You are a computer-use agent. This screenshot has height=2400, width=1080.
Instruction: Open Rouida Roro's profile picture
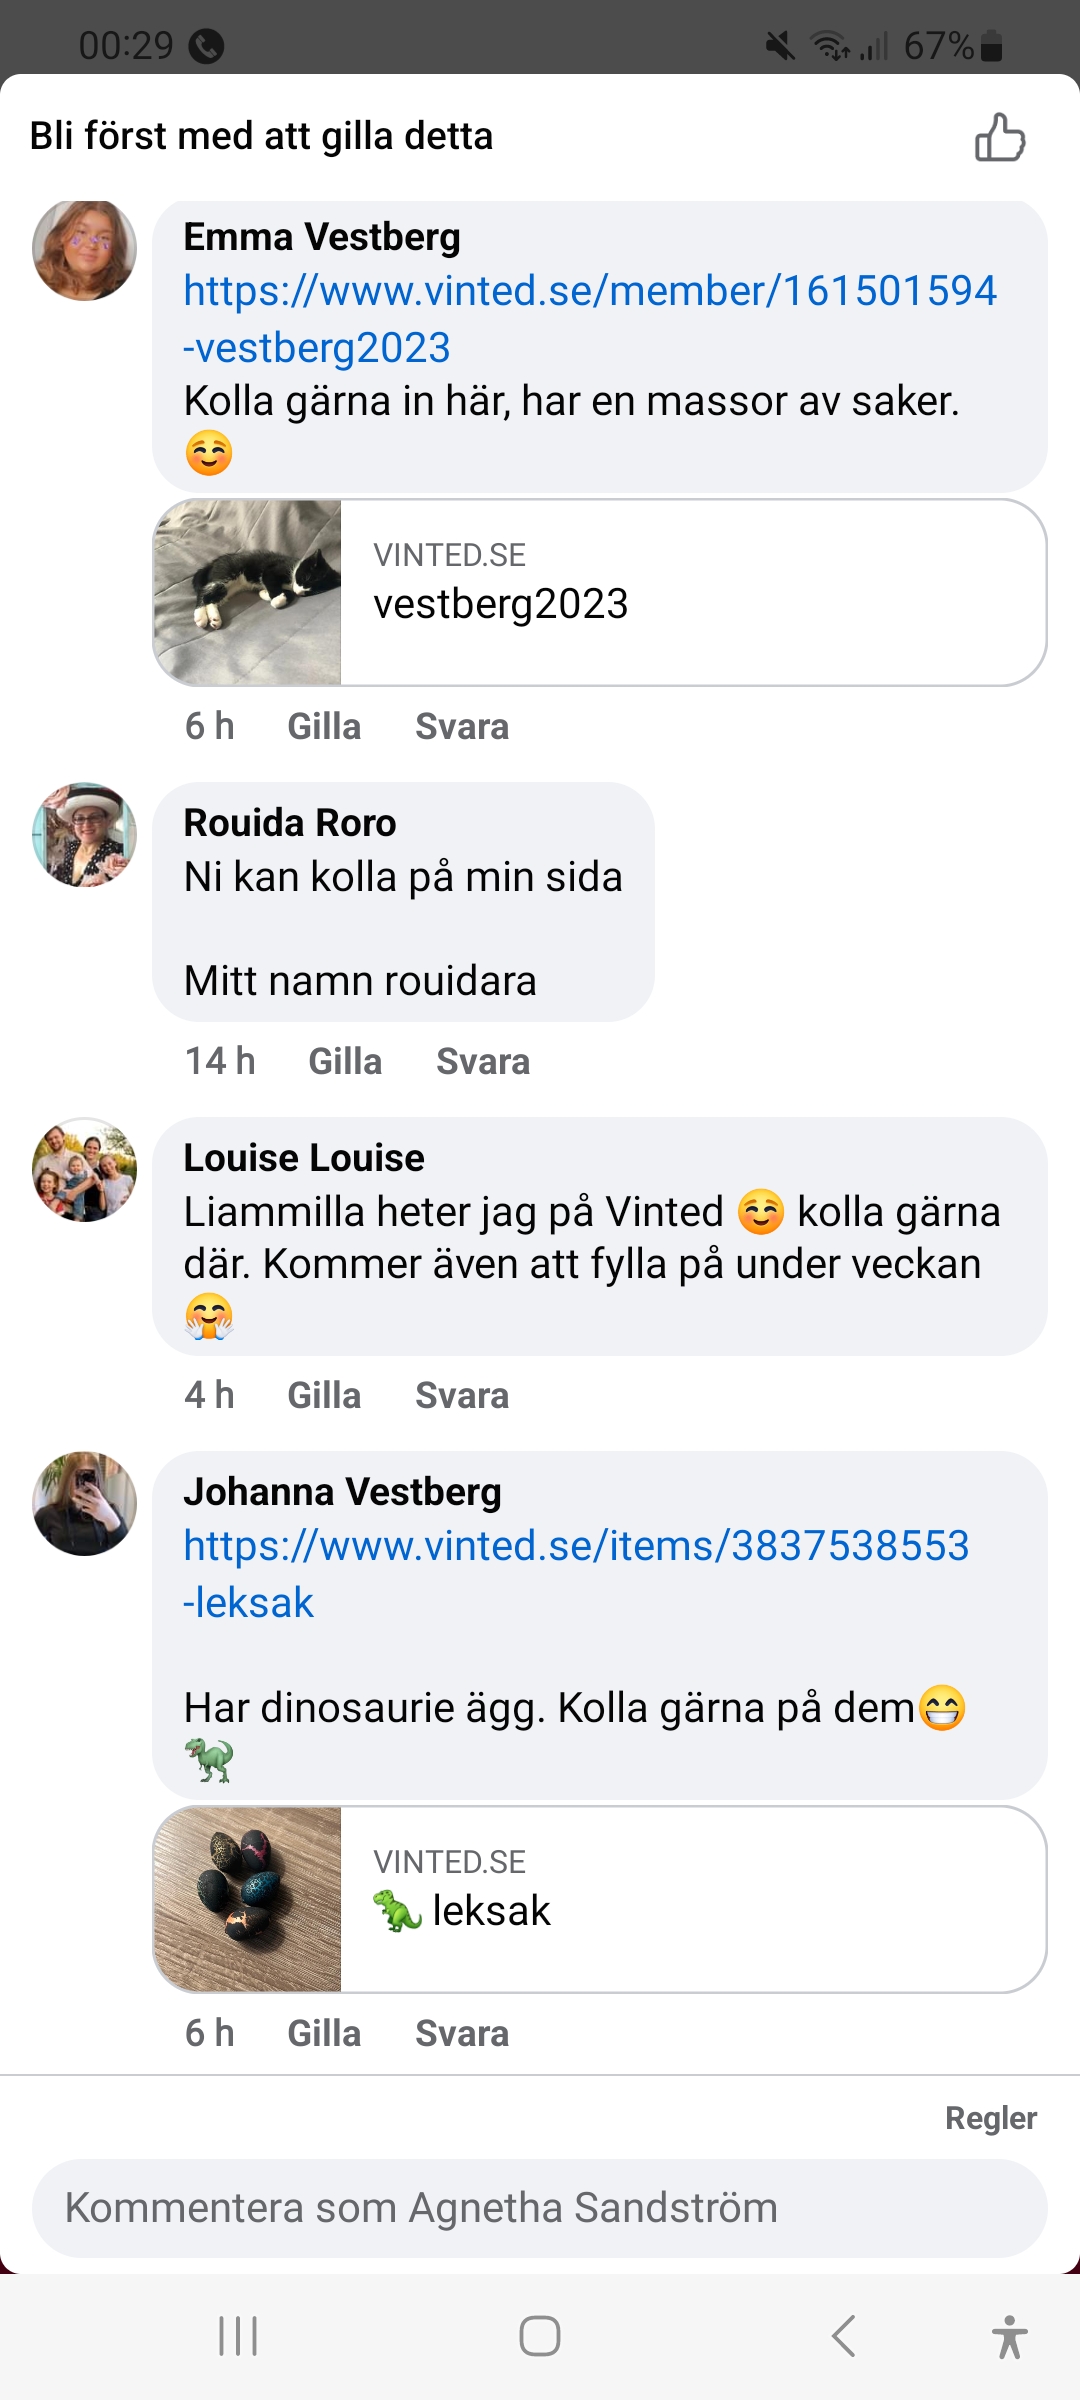coord(85,835)
